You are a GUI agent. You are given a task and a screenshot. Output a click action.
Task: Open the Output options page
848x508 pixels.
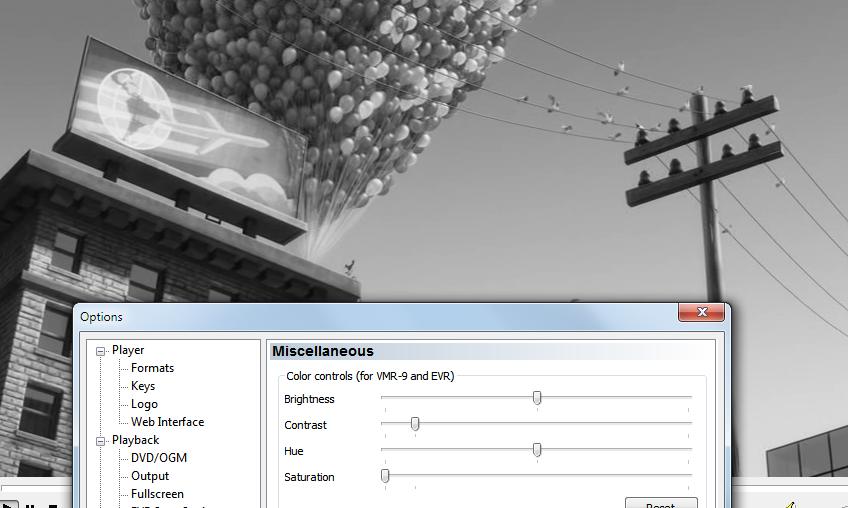(150, 476)
